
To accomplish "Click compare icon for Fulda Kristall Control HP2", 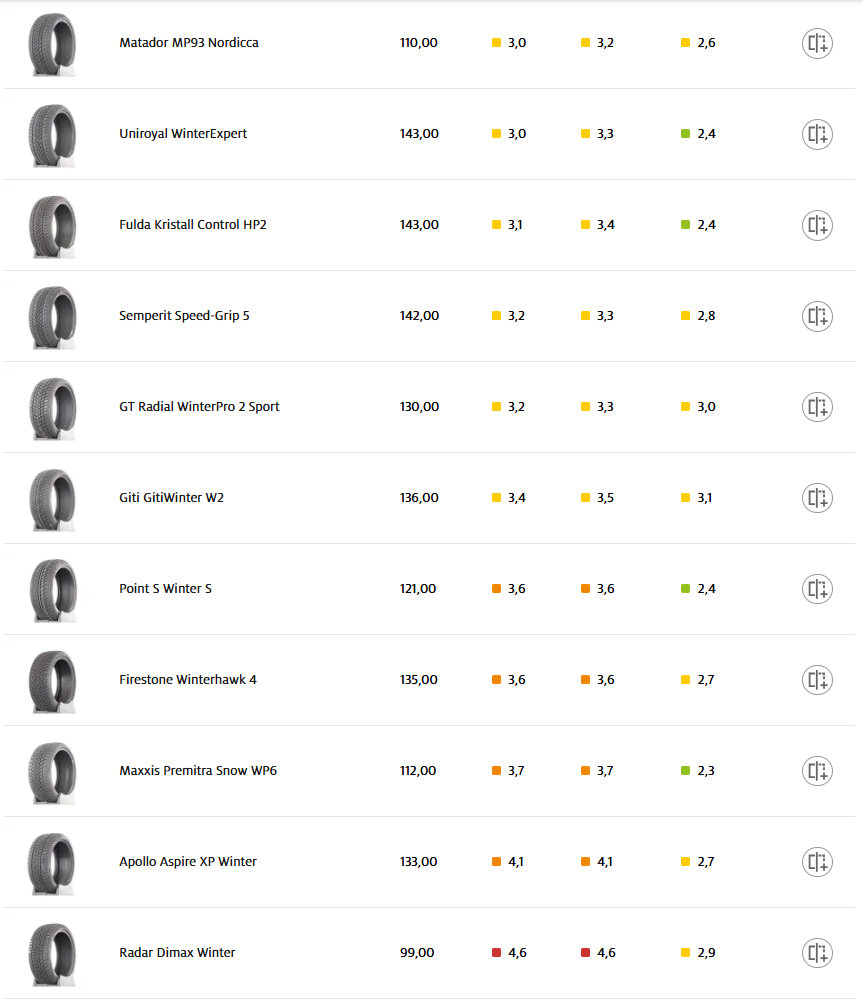I will click(817, 225).
